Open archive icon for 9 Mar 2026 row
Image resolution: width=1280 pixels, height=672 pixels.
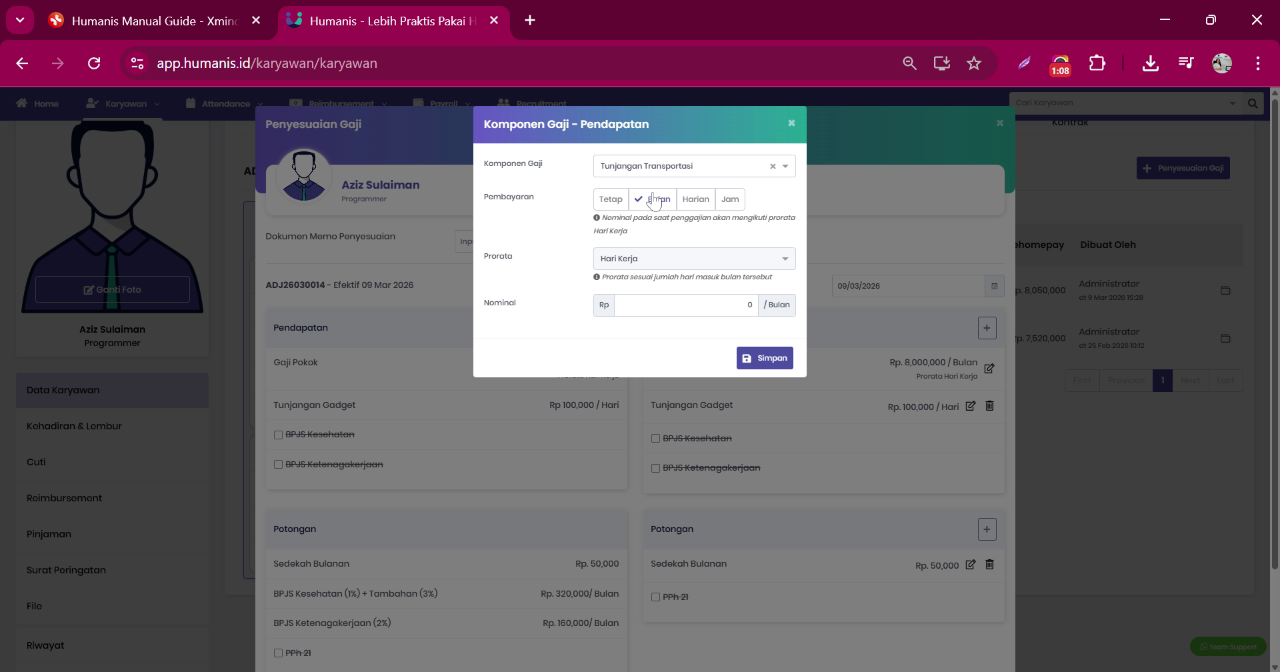[x=1225, y=291]
